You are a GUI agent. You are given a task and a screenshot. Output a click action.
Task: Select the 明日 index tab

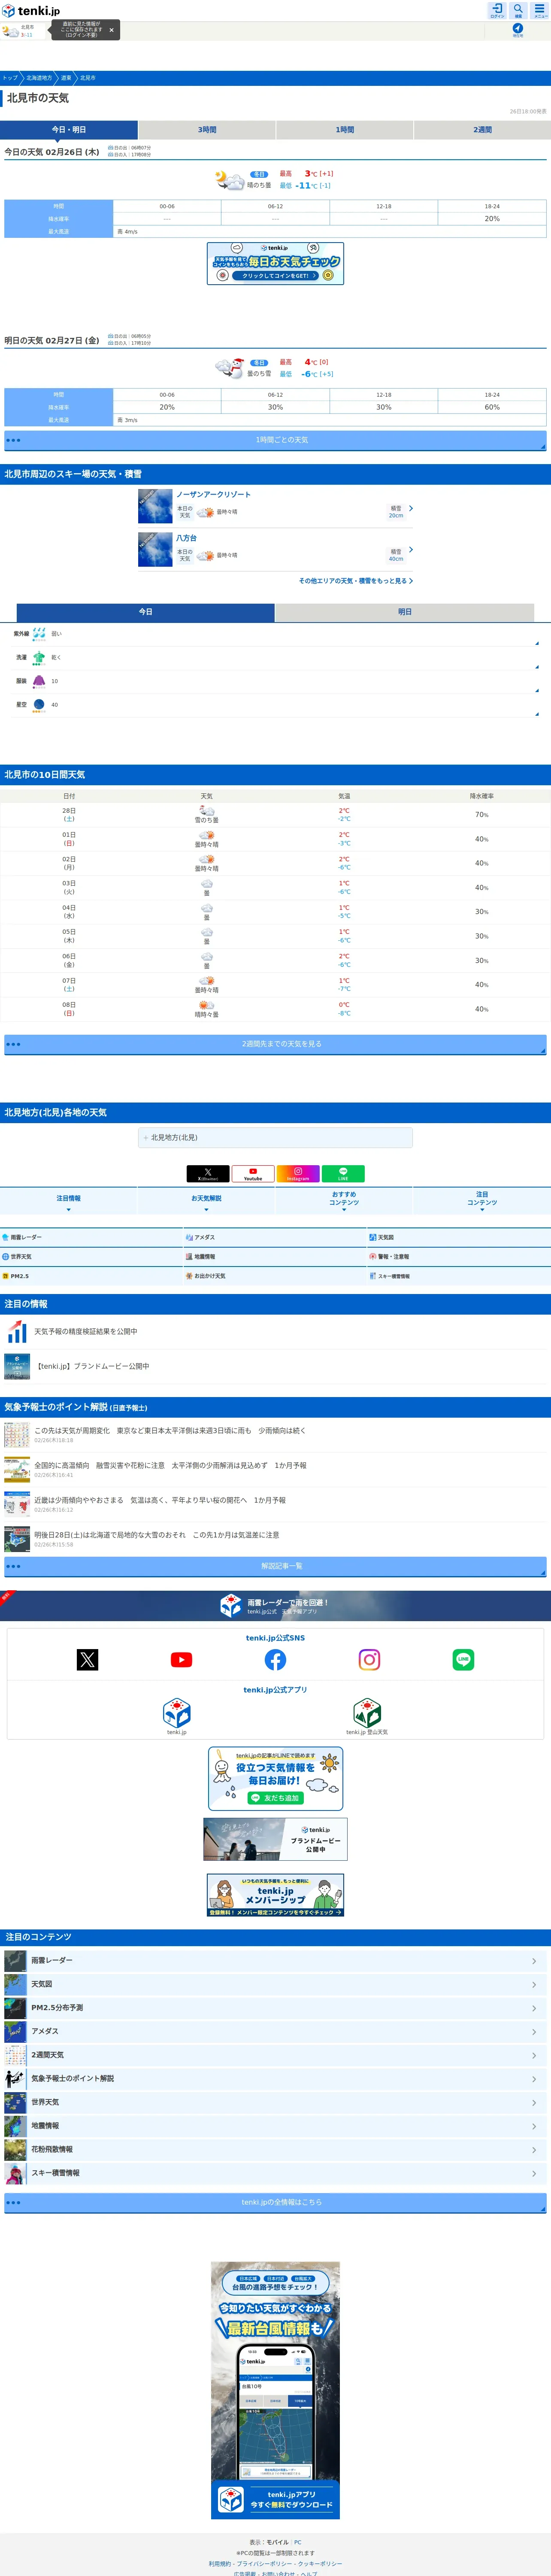405,612
